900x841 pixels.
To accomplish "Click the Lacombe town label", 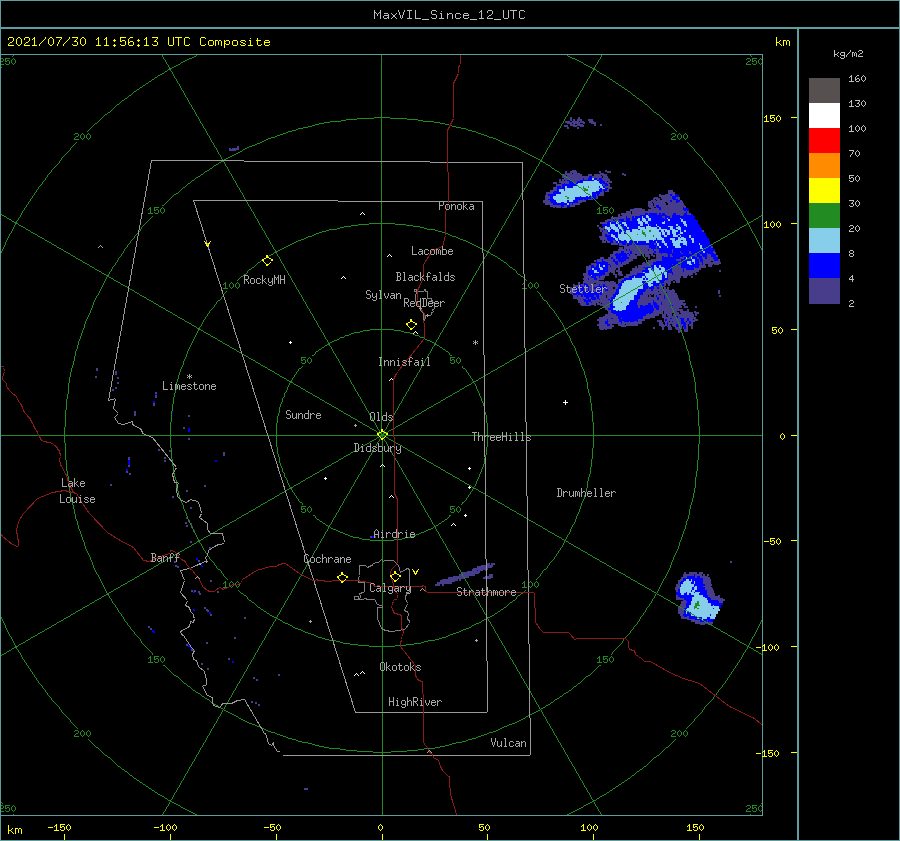I will click(x=432, y=251).
